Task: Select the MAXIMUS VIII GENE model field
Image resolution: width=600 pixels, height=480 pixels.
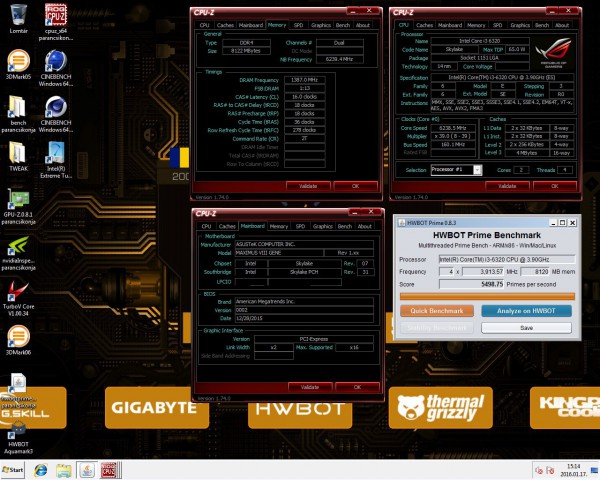Action: 279,253
